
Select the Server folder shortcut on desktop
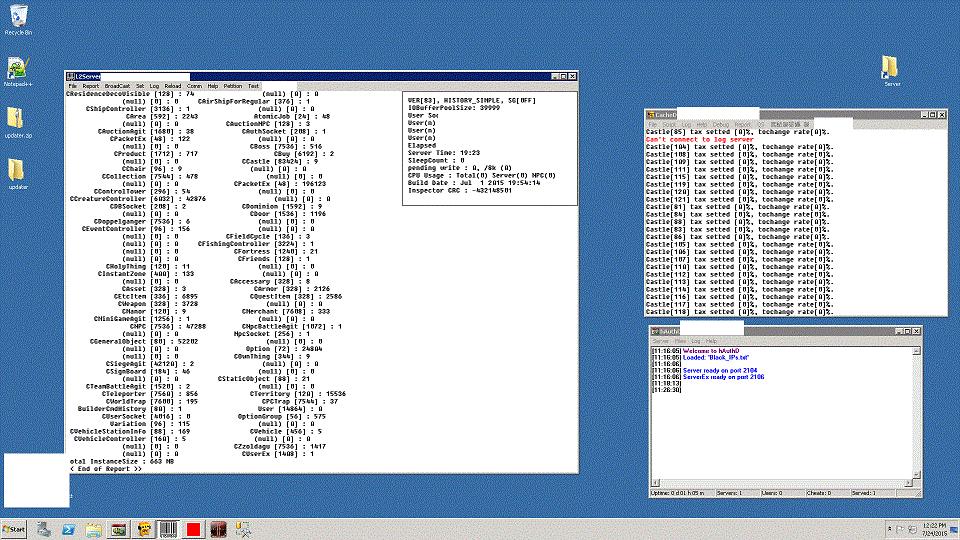tap(891, 70)
